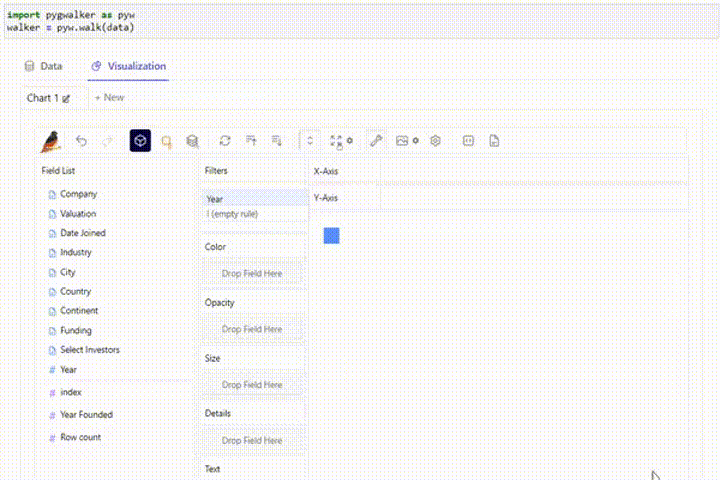This screenshot has height=480, width=720.
Task: Click the Year filter's empty rule
Action: click(x=232, y=214)
